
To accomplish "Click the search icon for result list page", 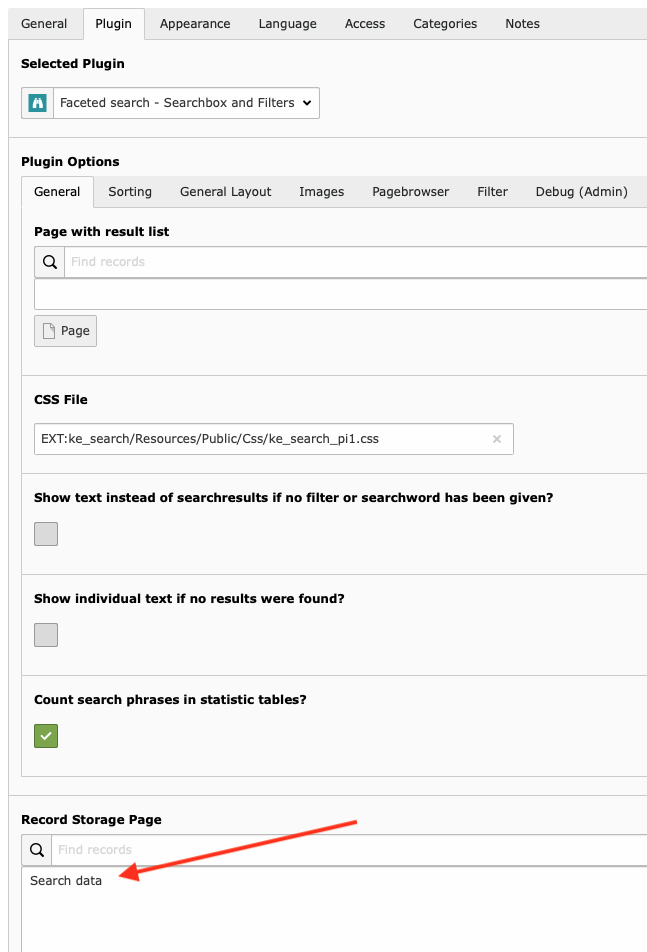I will [x=50, y=262].
